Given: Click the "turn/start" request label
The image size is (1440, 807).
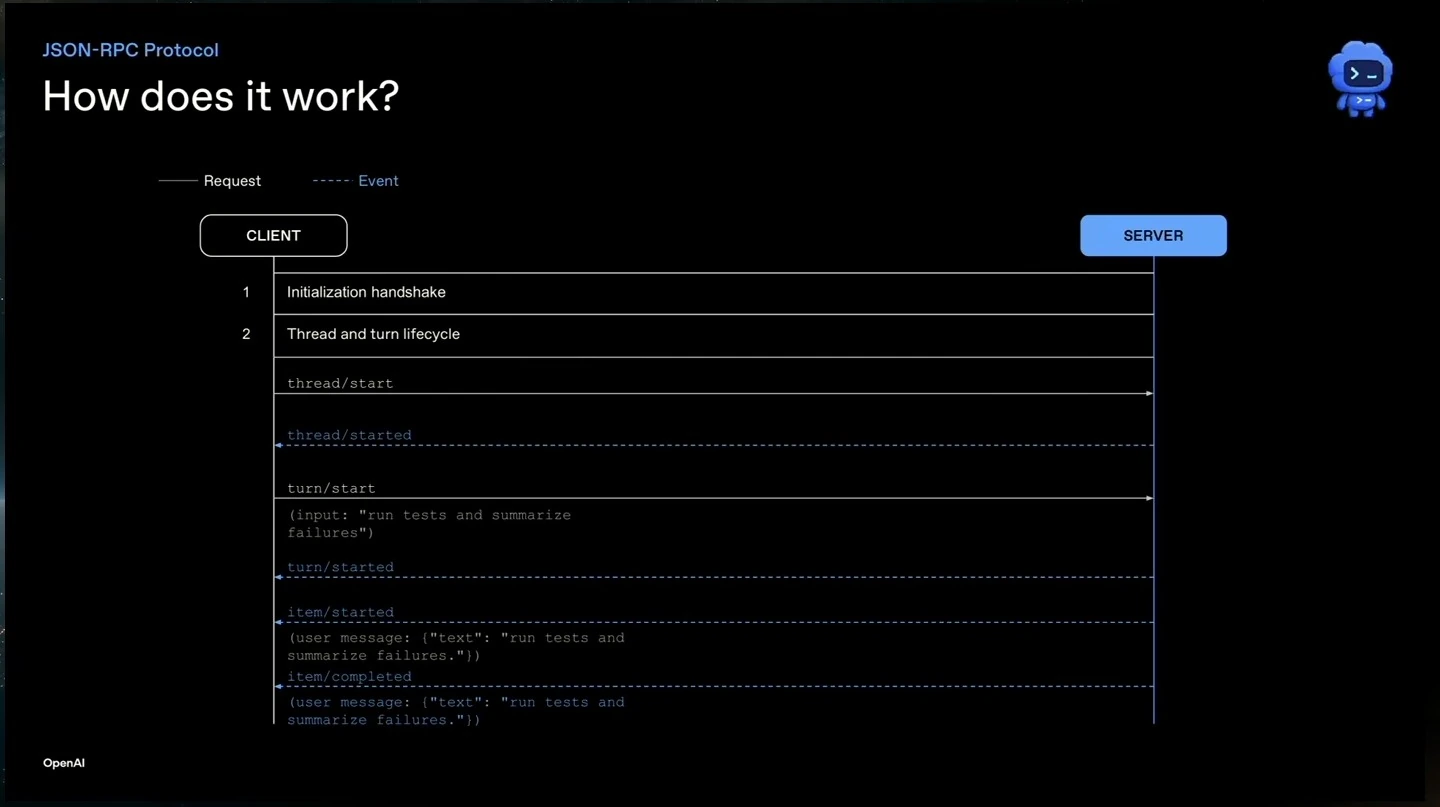Looking at the screenshot, I should 331,488.
